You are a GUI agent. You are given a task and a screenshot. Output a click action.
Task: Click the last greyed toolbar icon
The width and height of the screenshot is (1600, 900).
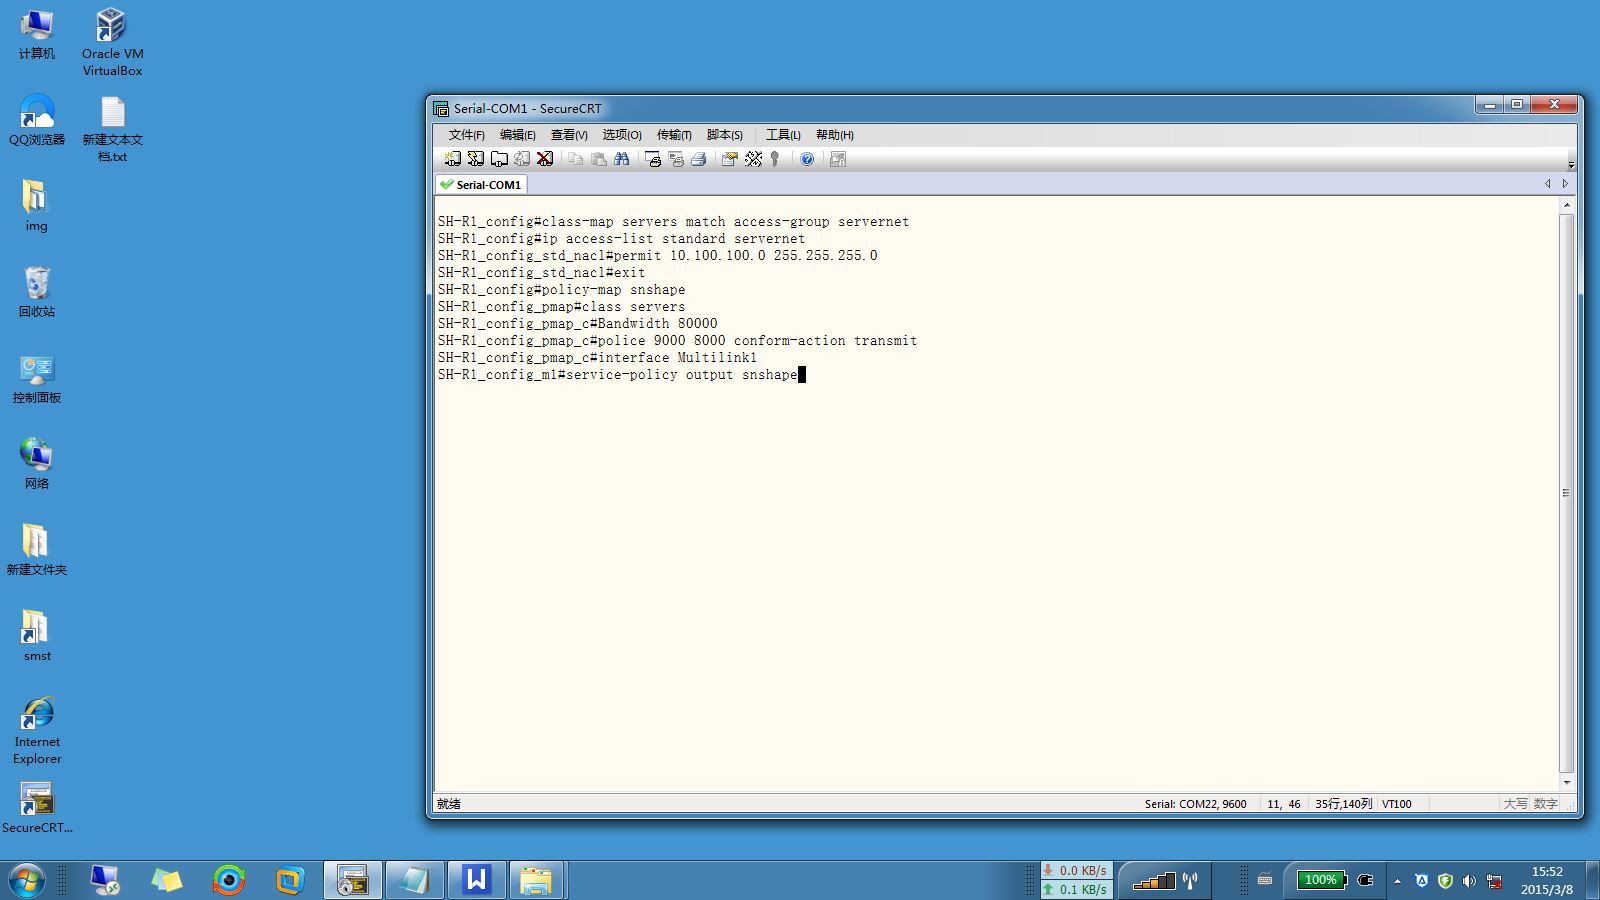pos(838,159)
